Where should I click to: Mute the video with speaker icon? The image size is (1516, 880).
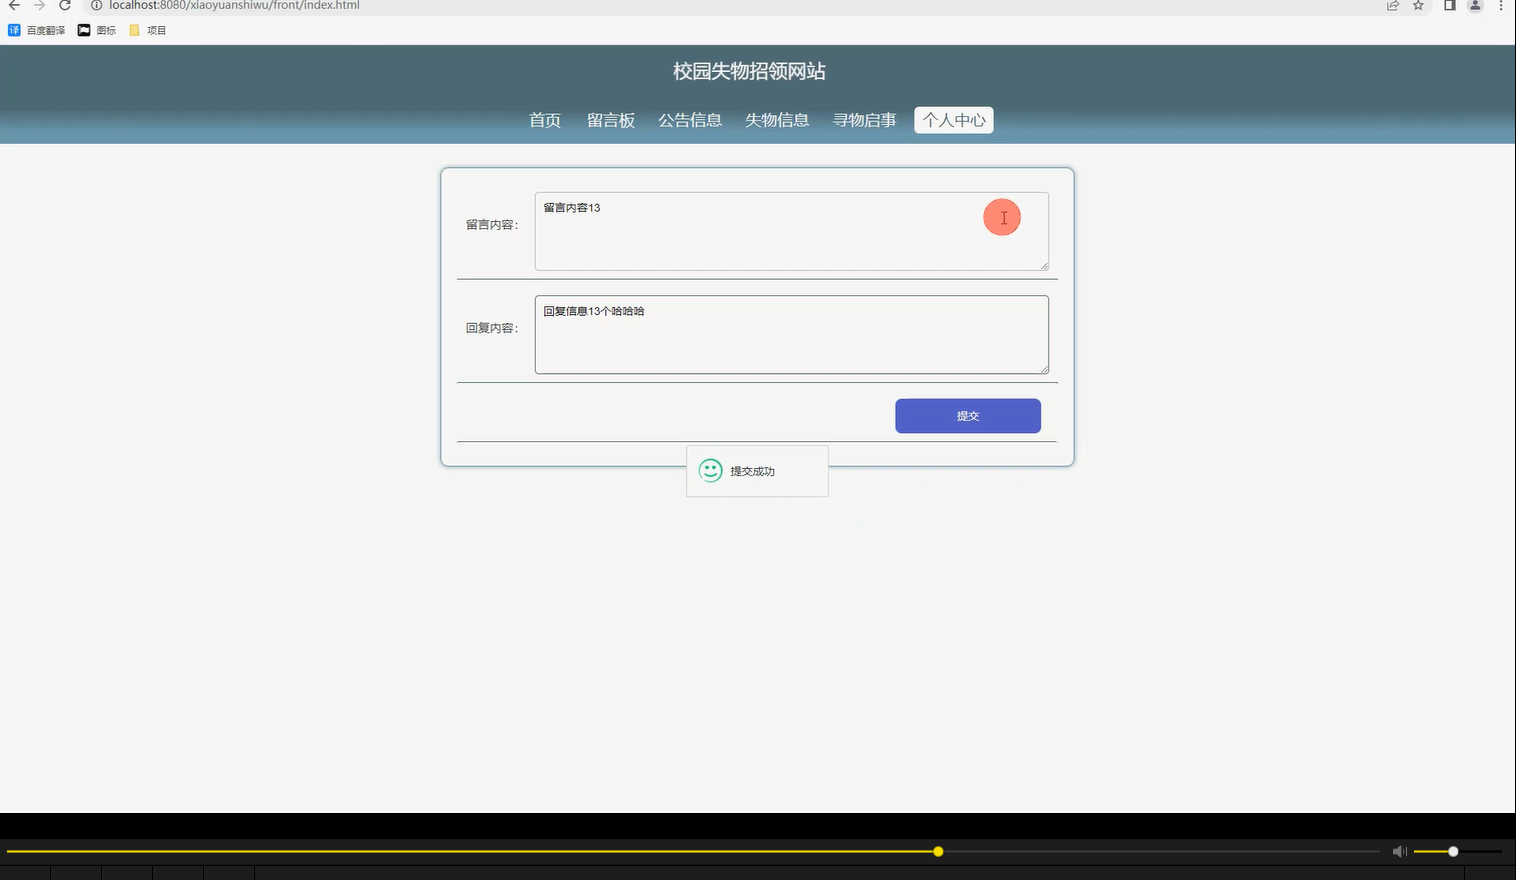click(1399, 852)
